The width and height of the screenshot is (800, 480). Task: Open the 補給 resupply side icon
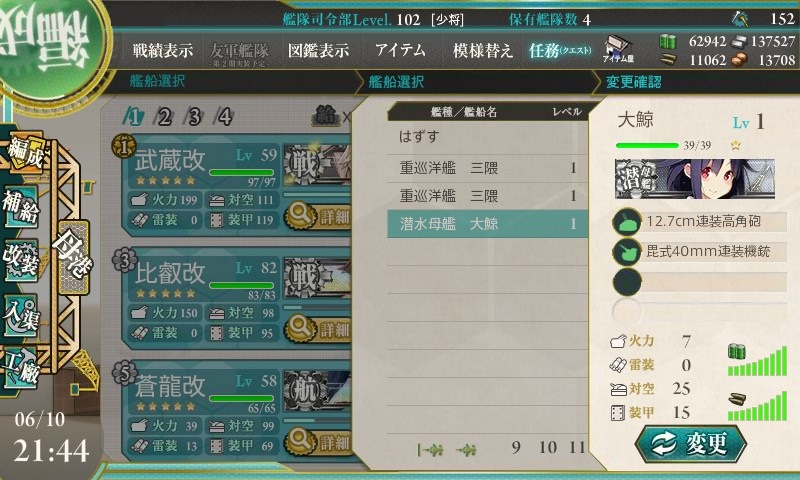point(21,207)
